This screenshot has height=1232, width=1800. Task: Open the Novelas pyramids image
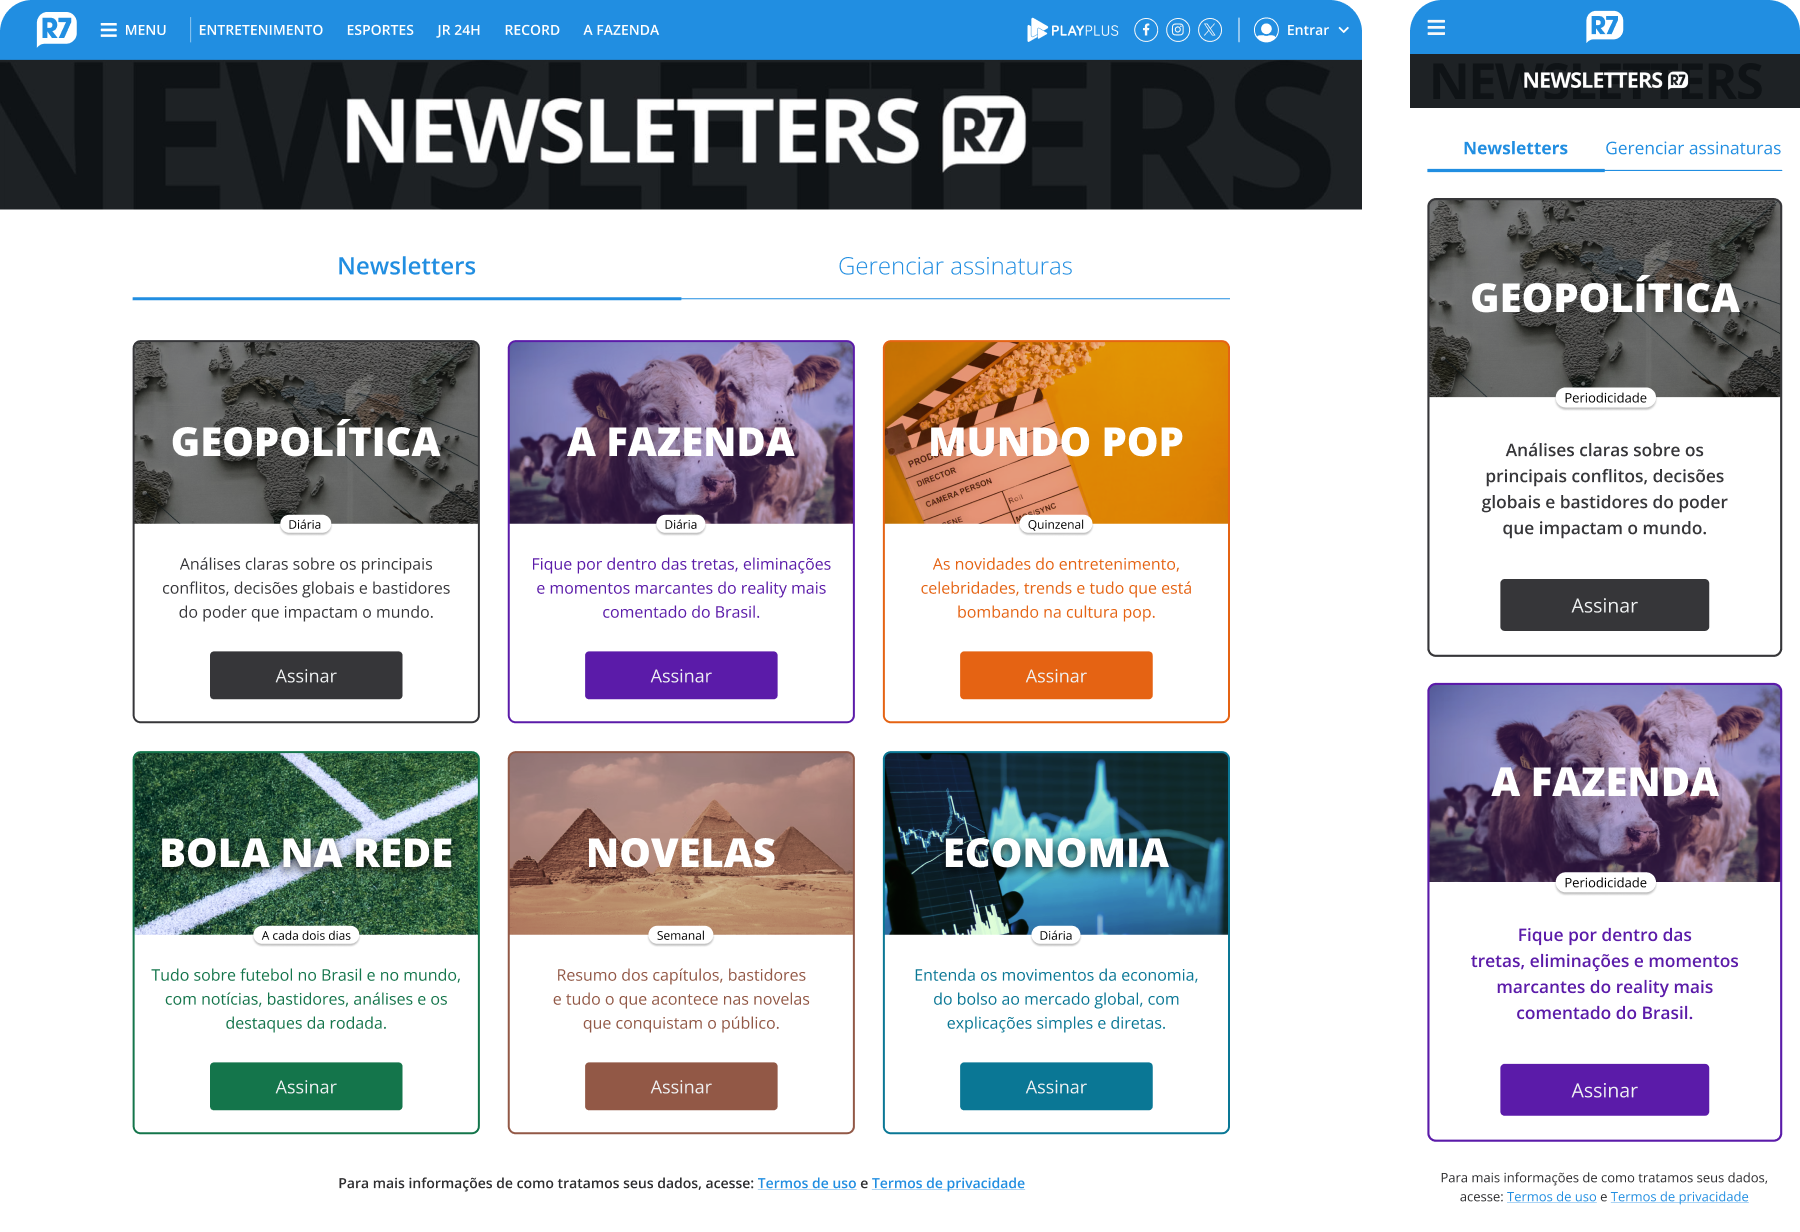pos(681,844)
